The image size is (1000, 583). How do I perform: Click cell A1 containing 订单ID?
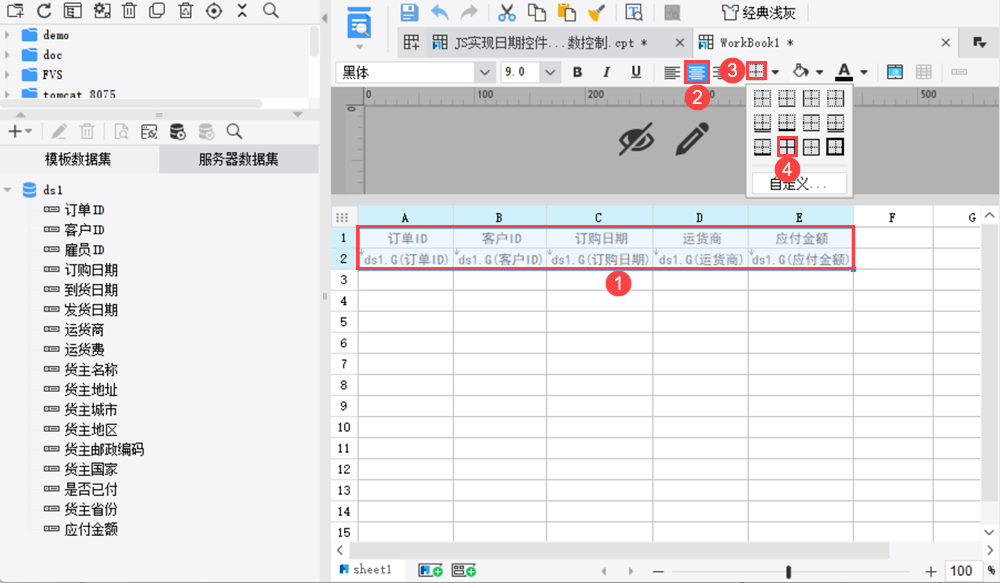[406, 239]
